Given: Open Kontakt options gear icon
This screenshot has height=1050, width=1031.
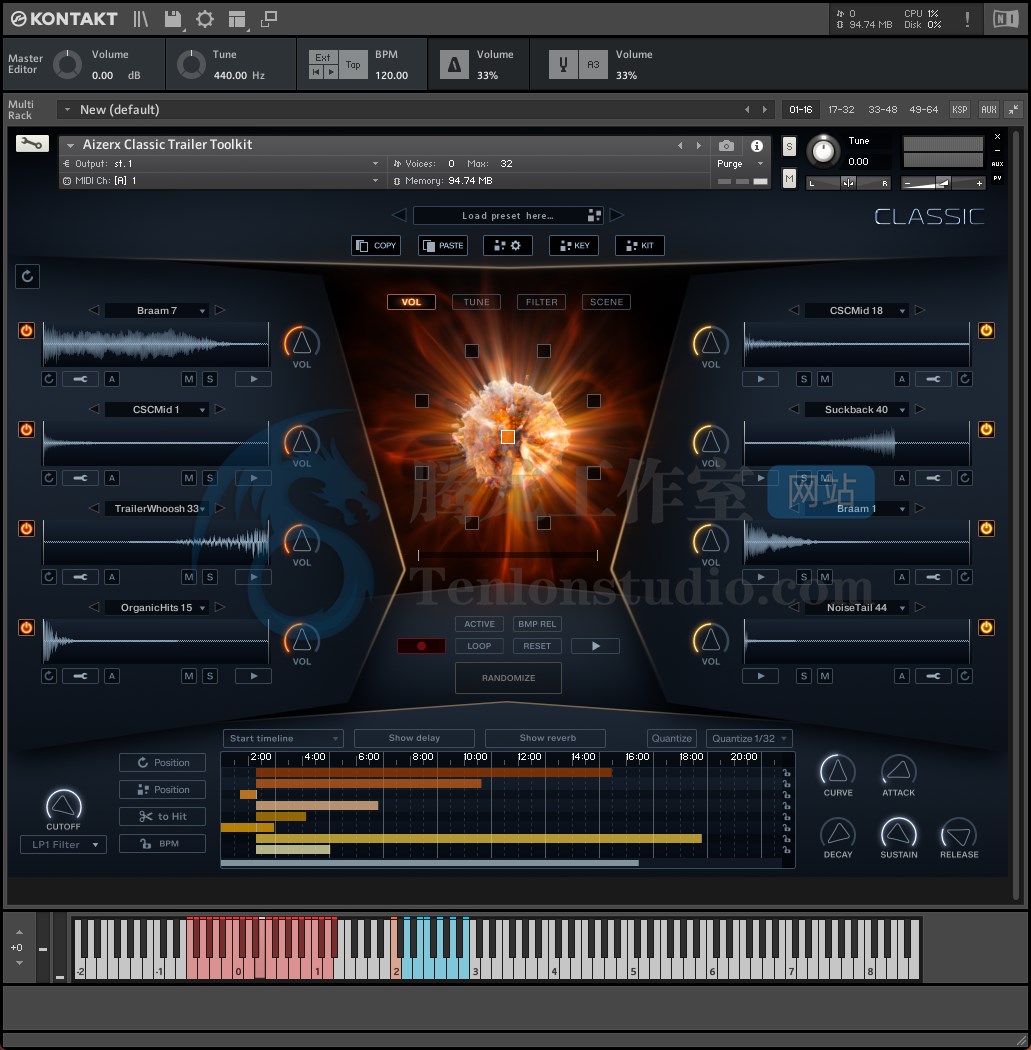Looking at the screenshot, I should click(205, 19).
